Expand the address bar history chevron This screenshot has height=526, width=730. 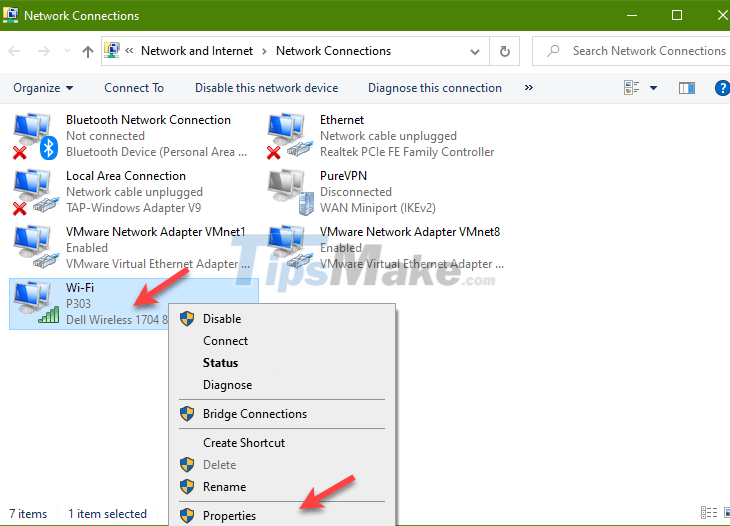click(x=474, y=52)
